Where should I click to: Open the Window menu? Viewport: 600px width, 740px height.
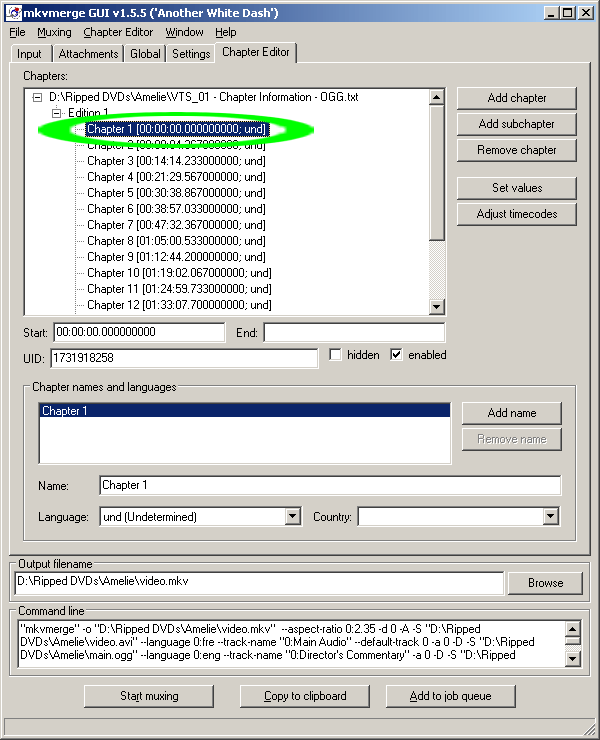click(184, 33)
